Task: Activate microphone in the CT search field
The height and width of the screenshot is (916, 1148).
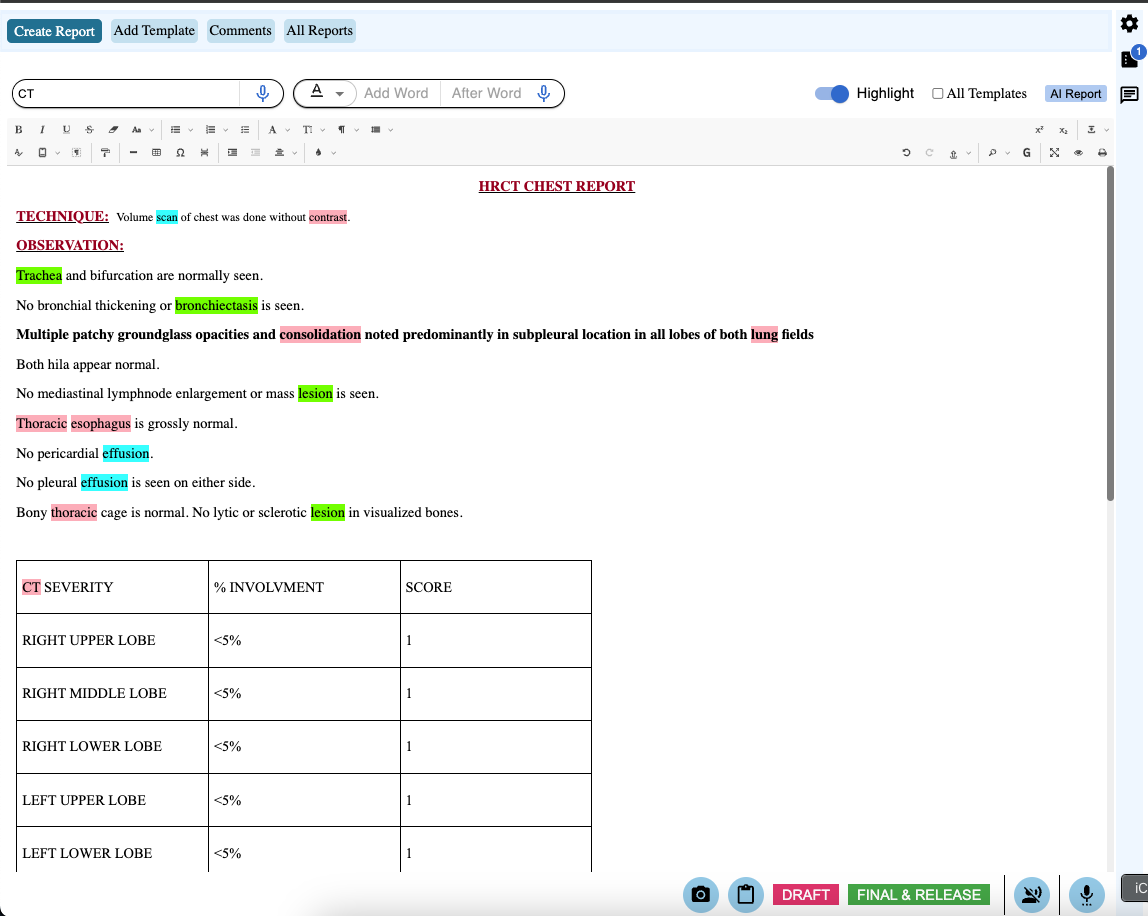Action: click(263, 93)
